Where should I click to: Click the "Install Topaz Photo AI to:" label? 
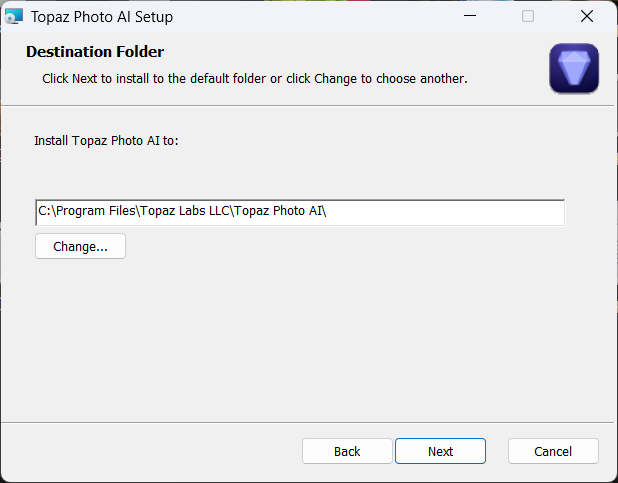pos(105,141)
